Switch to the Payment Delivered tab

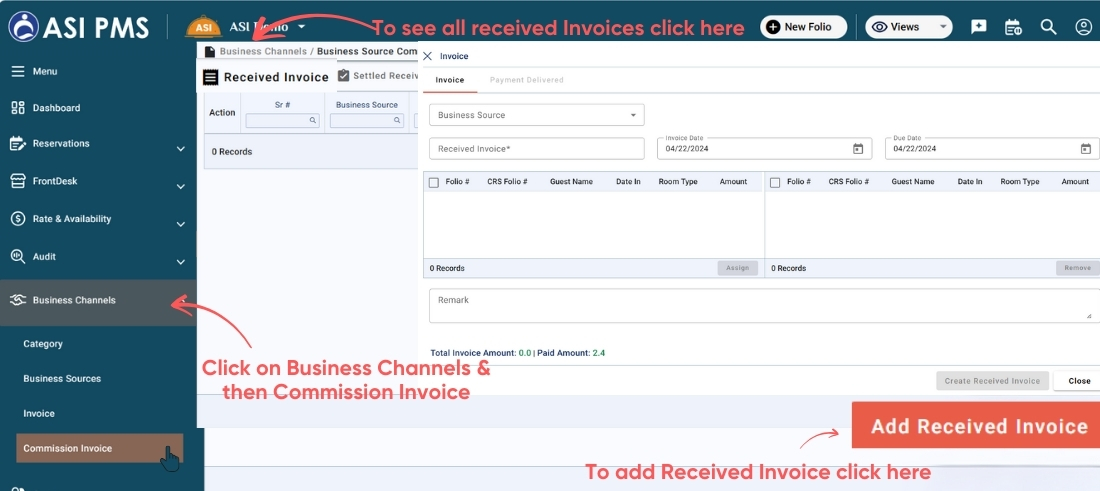click(x=526, y=80)
